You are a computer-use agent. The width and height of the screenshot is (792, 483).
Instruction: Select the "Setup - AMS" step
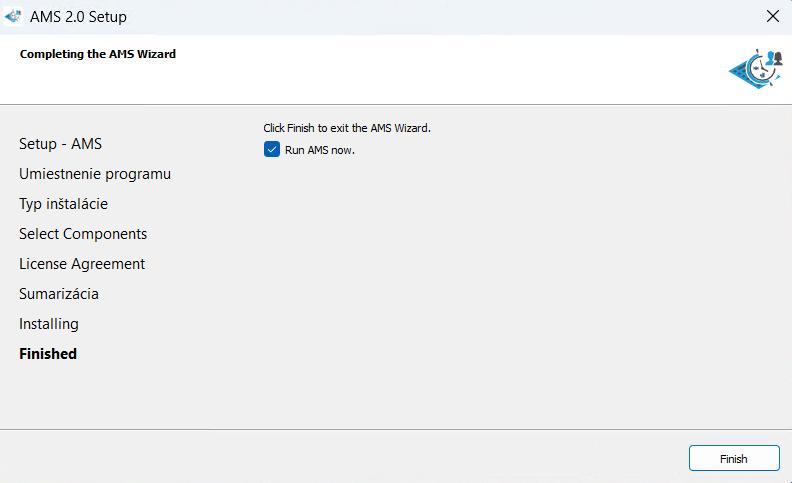point(60,144)
